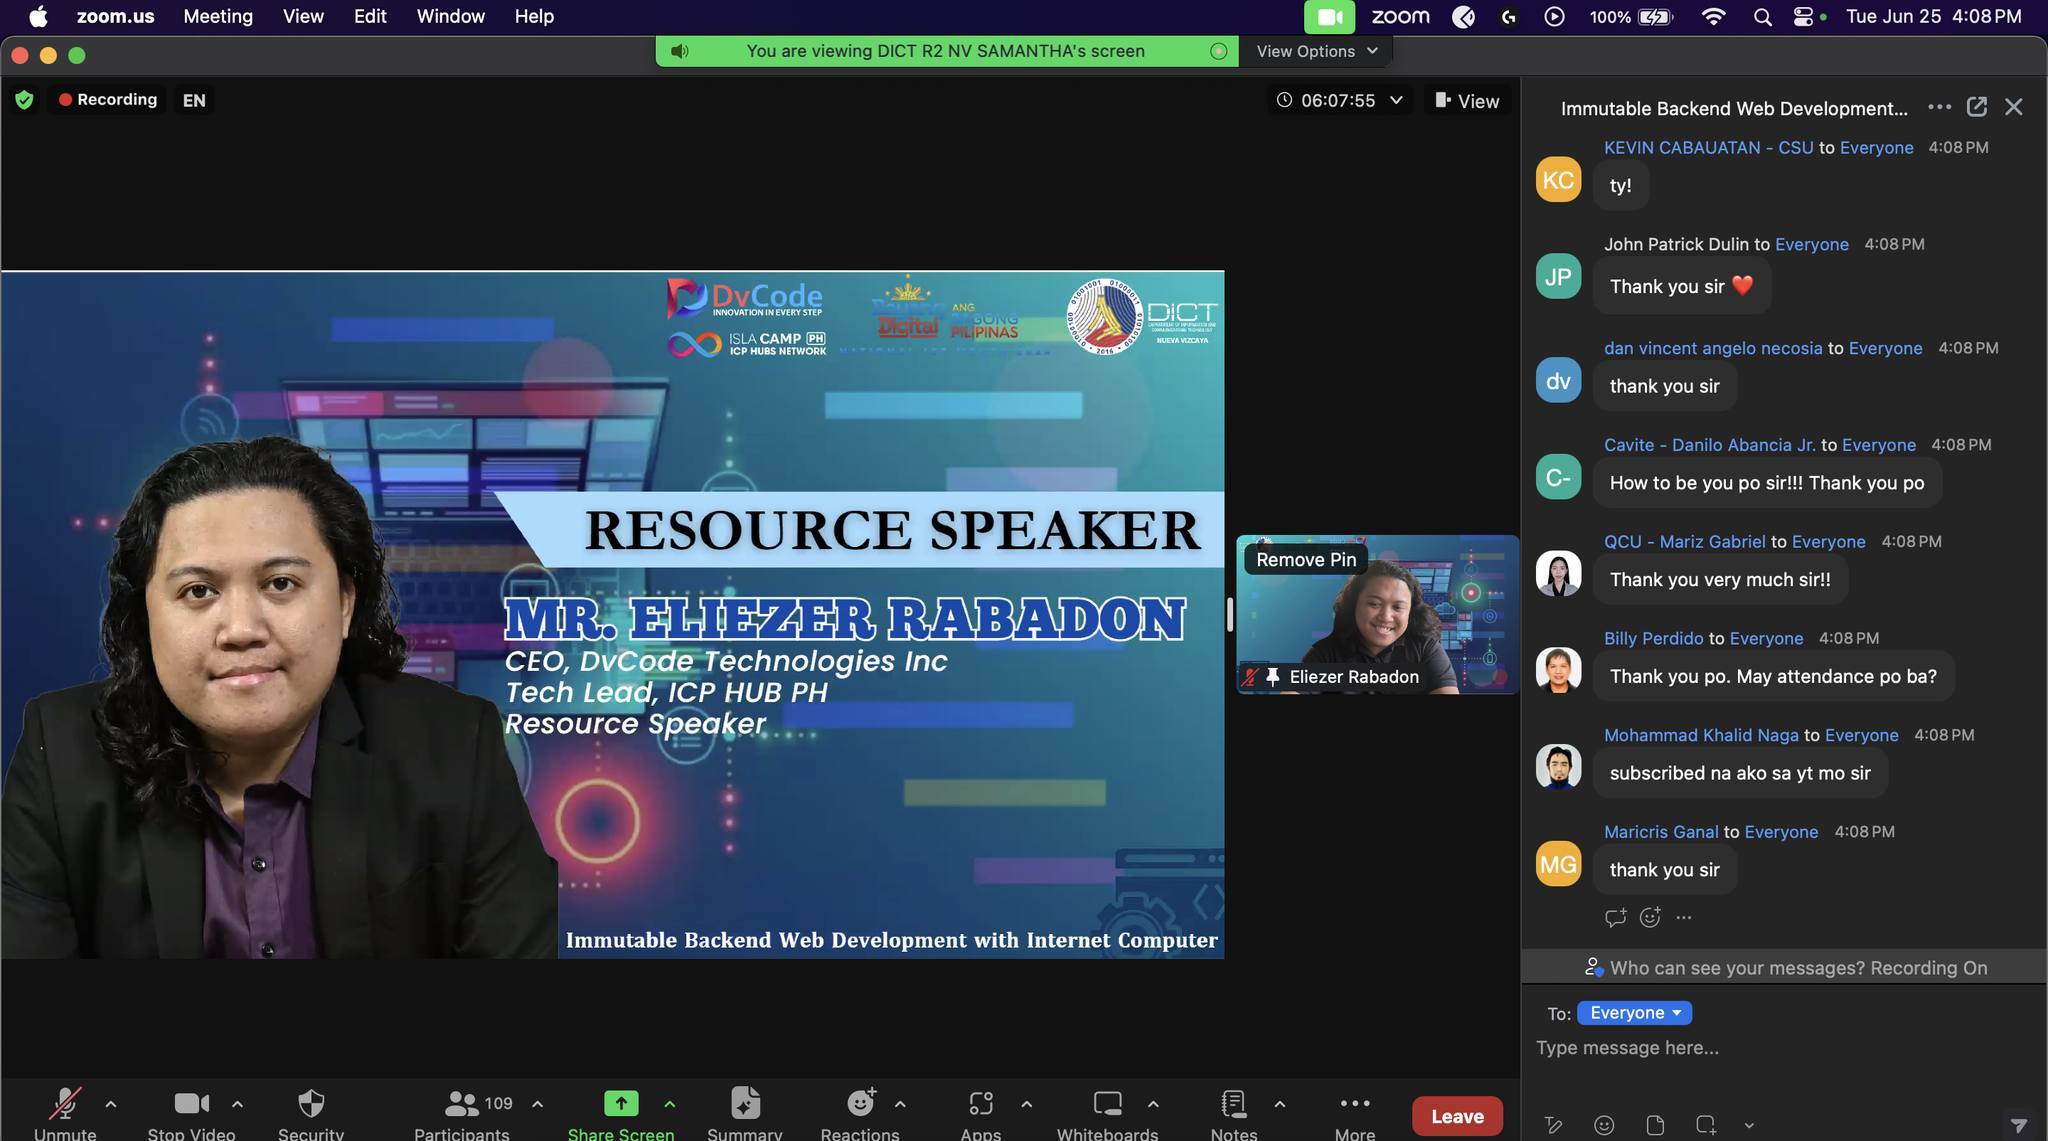Click the green screen-sharing status dot
The height and width of the screenshot is (1141, 2048).
coord(1218,51)
